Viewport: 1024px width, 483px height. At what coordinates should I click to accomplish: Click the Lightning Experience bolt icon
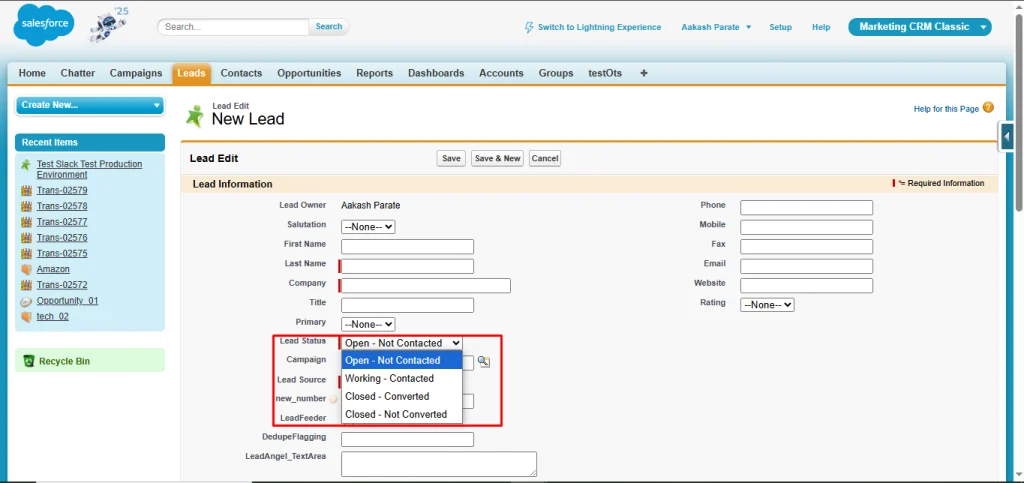(529, 27)
